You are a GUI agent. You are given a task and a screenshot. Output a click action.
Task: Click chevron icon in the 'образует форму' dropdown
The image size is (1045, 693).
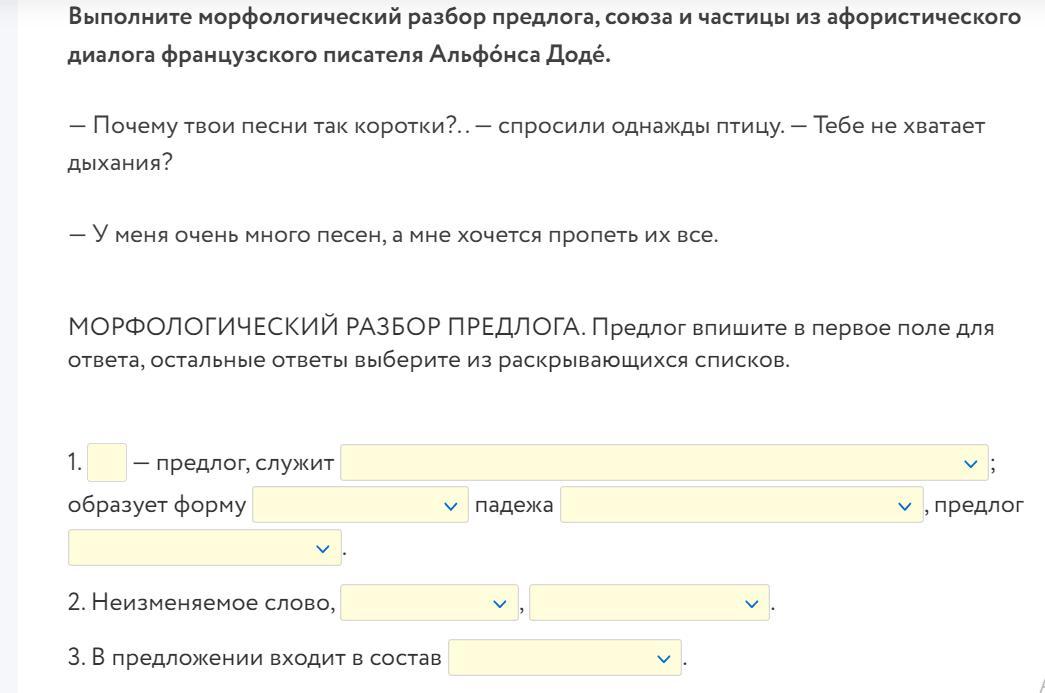pos(450,506)
